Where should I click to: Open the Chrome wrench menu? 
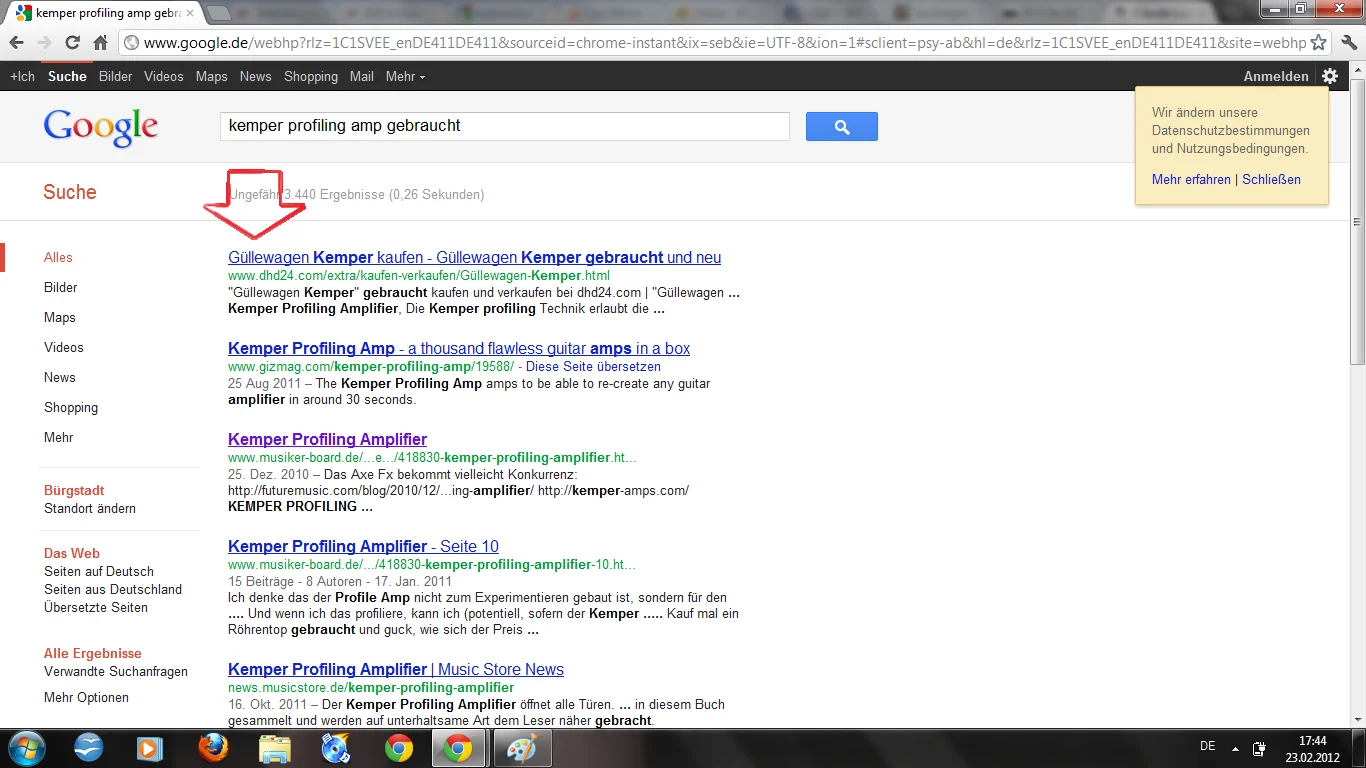pyautogui.click(x=1348, y=43)
